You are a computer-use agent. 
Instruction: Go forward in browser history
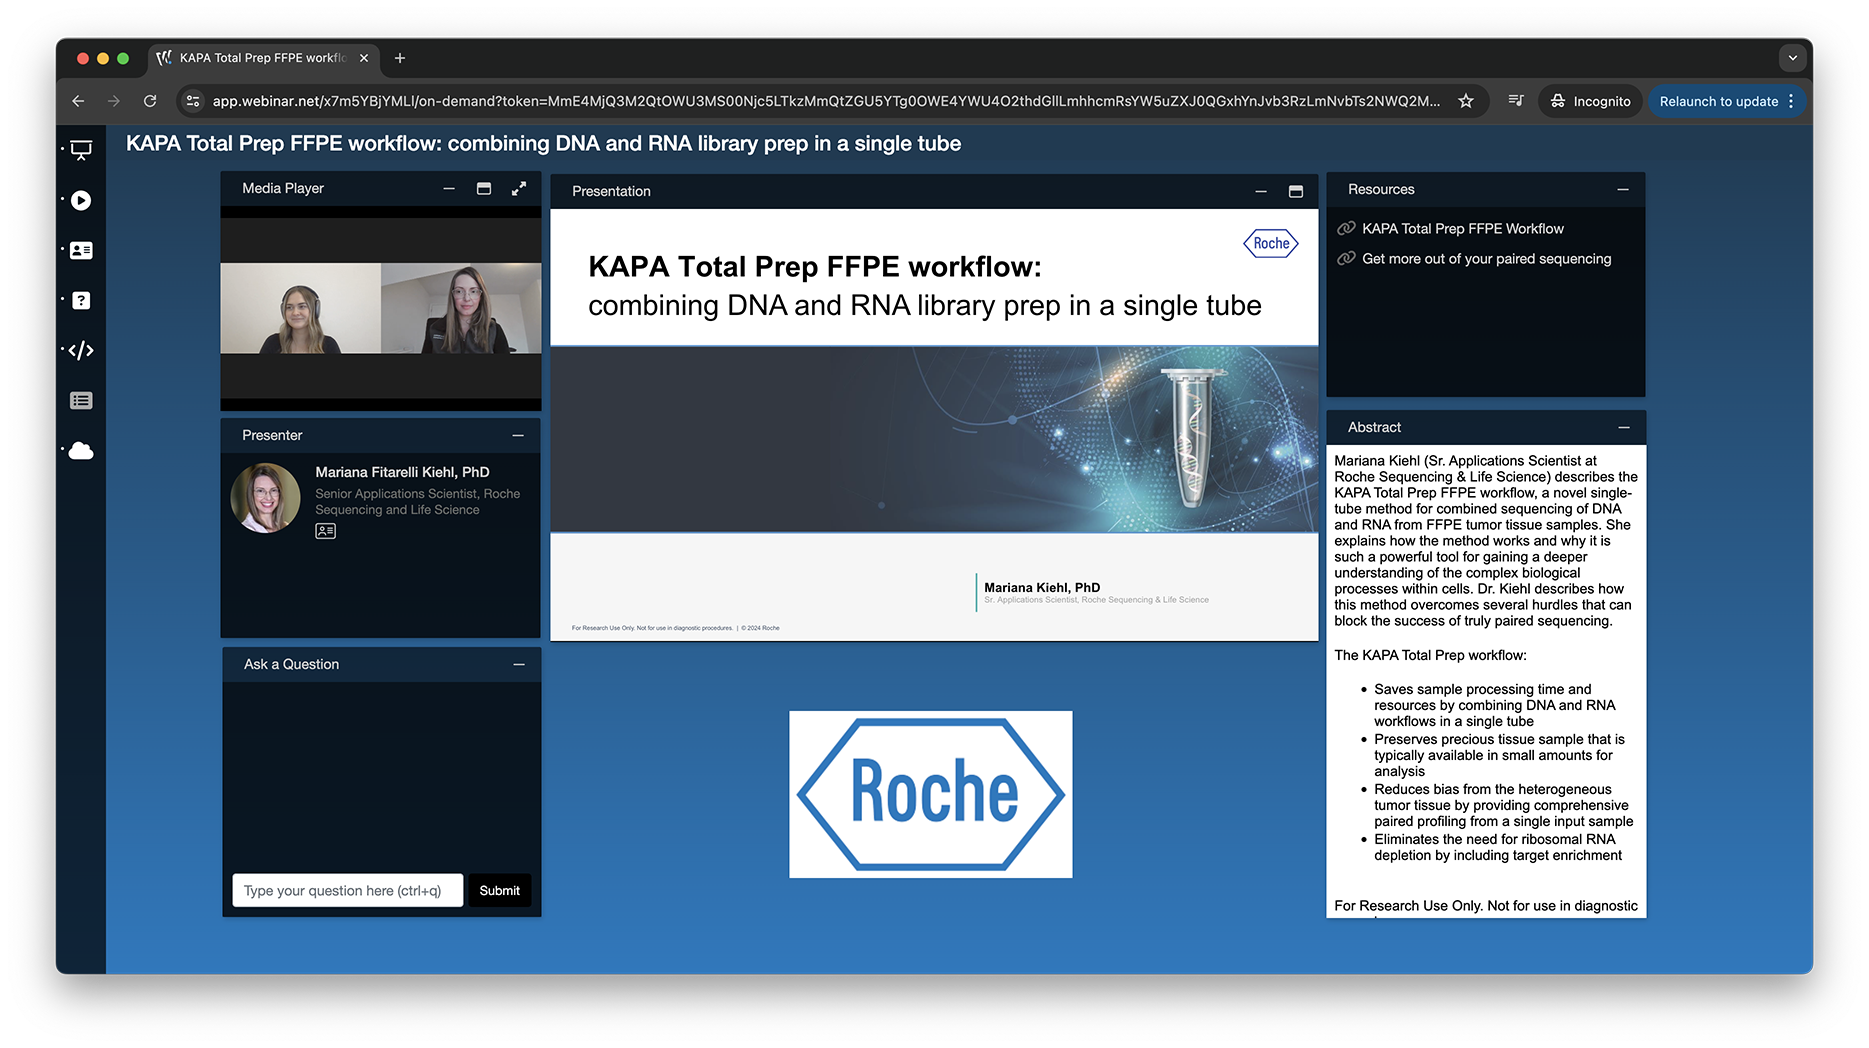pos(114,101)
